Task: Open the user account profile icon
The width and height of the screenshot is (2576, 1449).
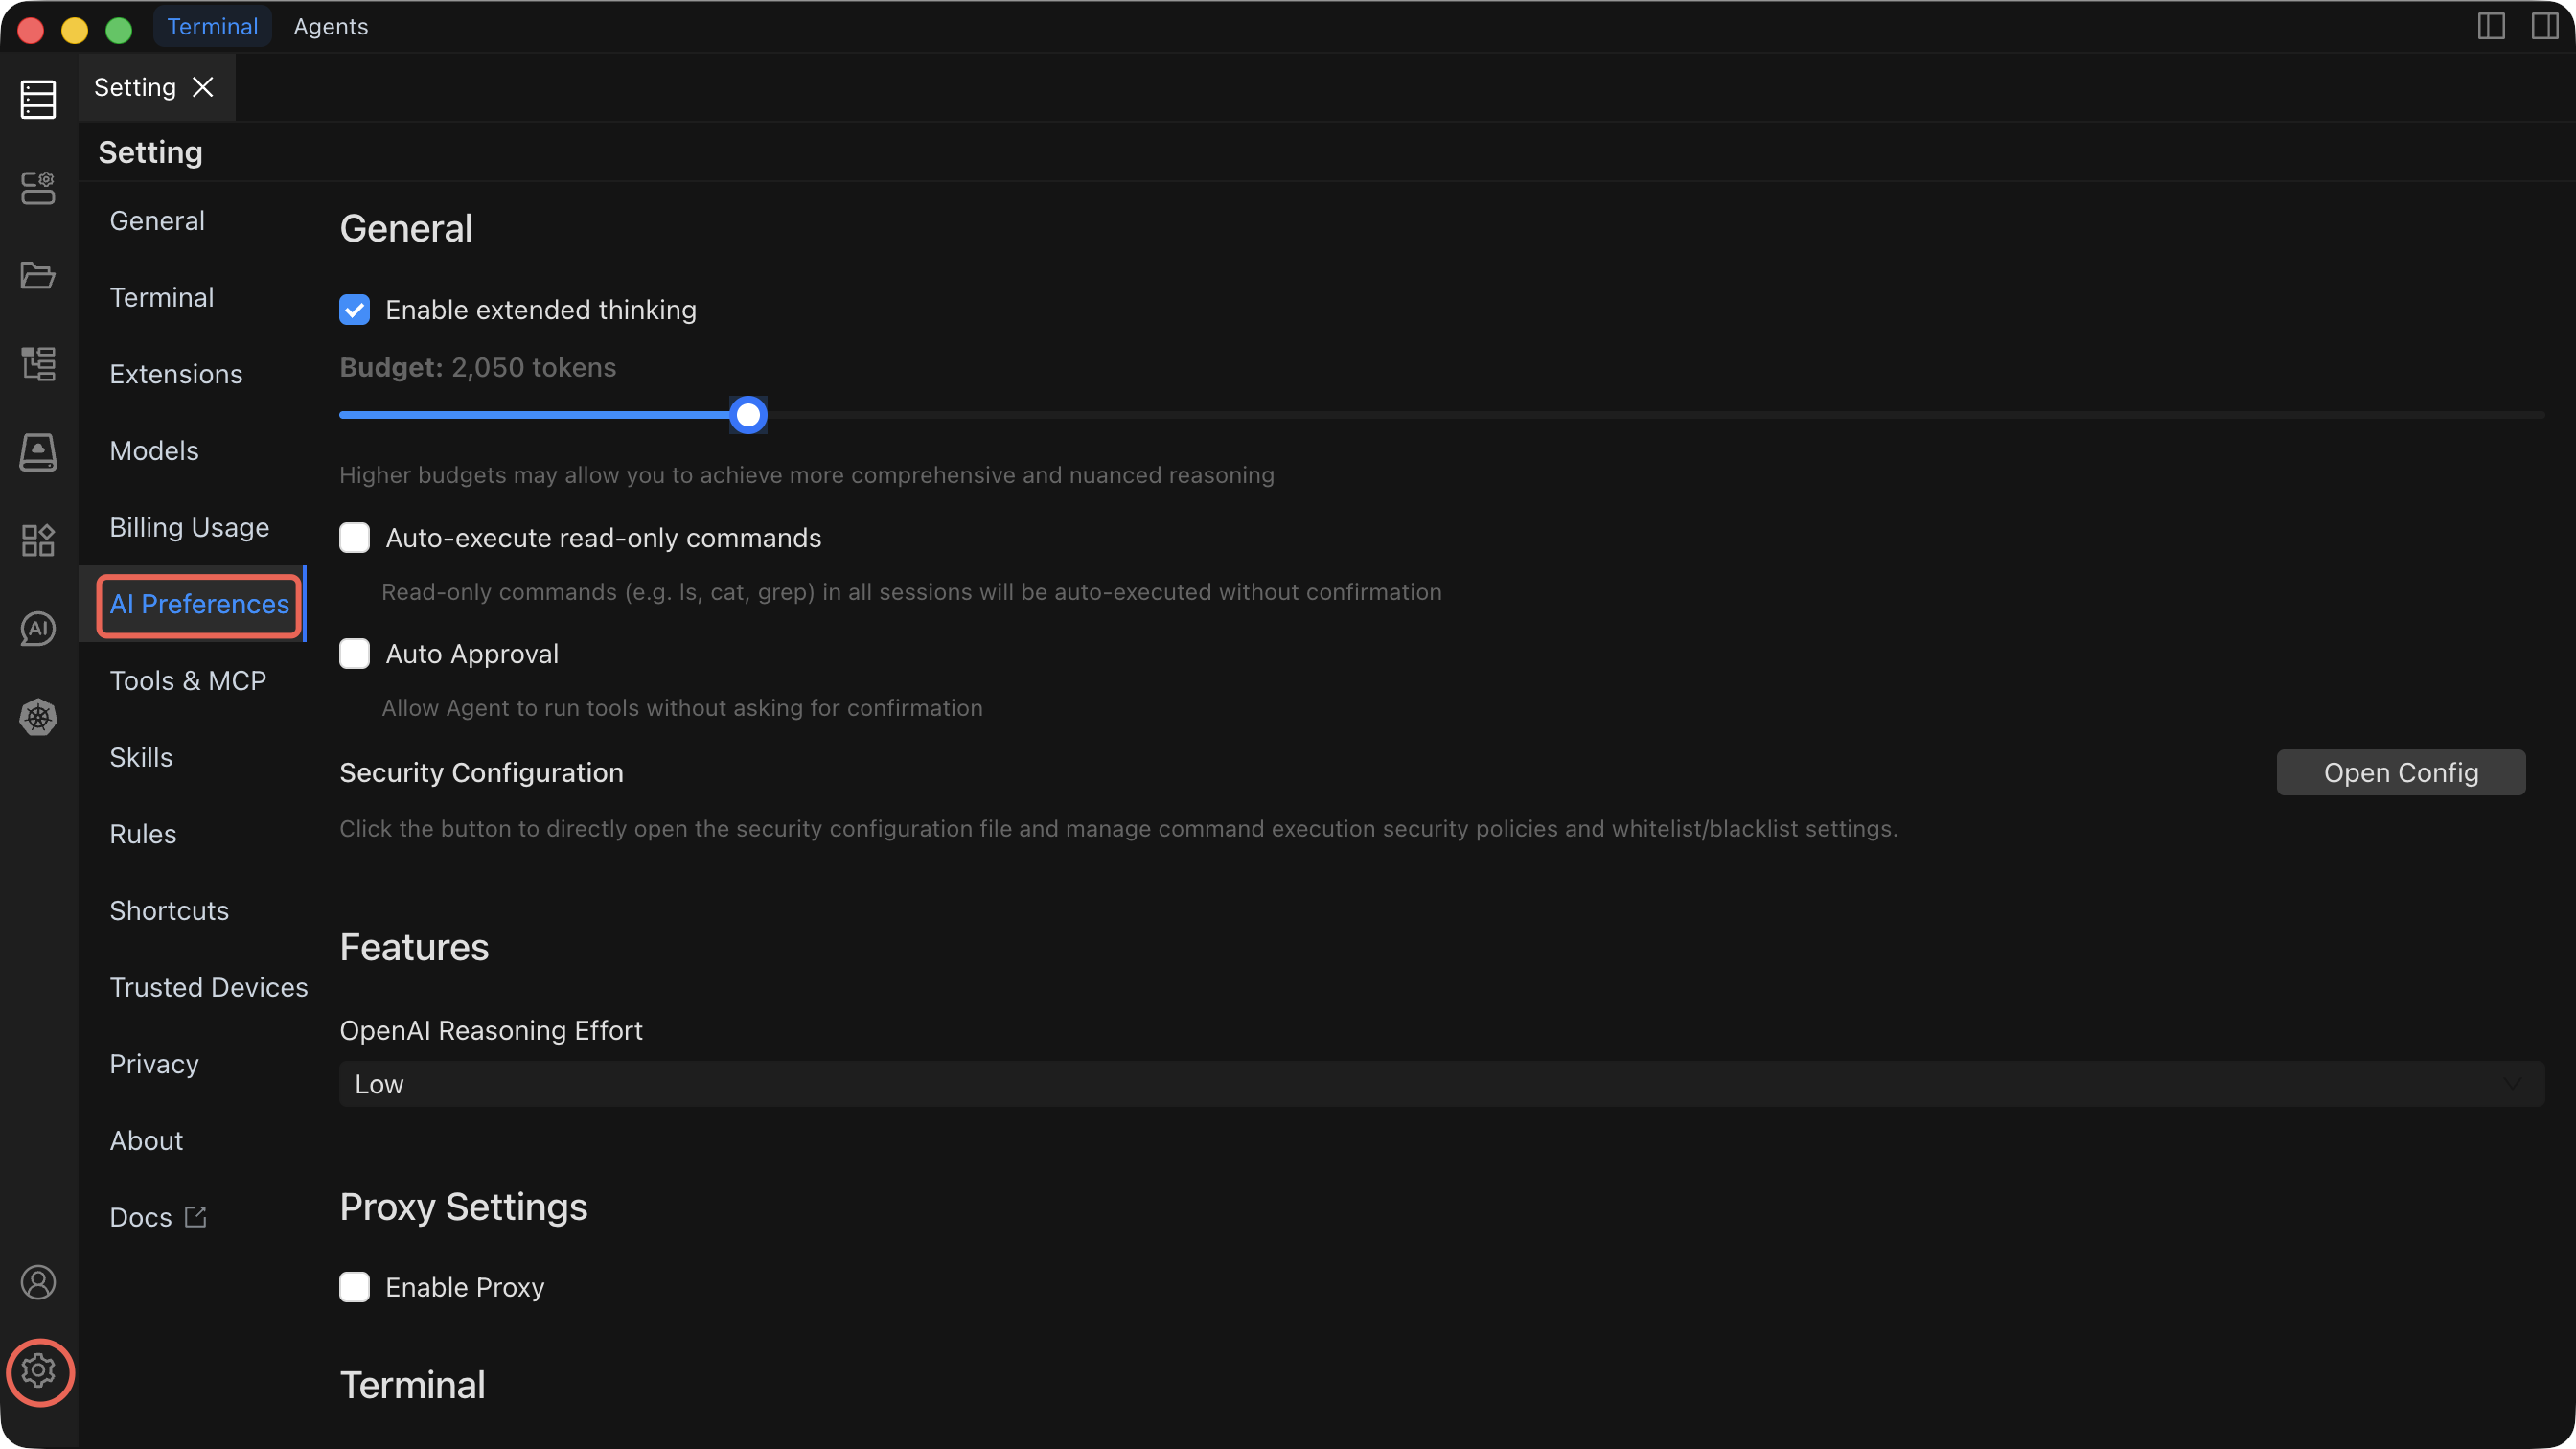Action: (x=38, y=1282)
